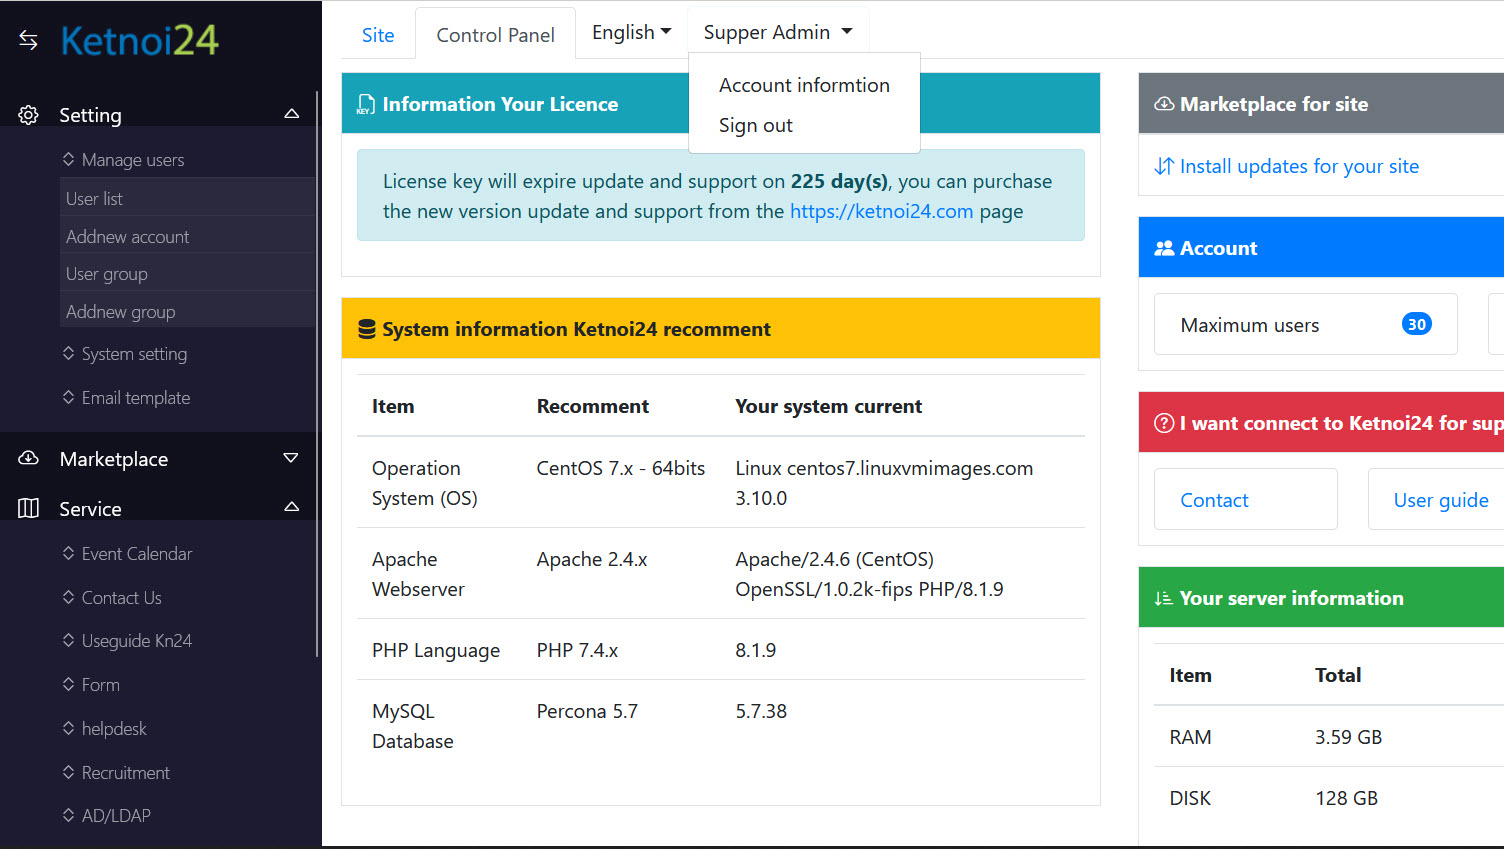Go to Event Calendar service
1504x849 pixels.
tap(137, 553)
